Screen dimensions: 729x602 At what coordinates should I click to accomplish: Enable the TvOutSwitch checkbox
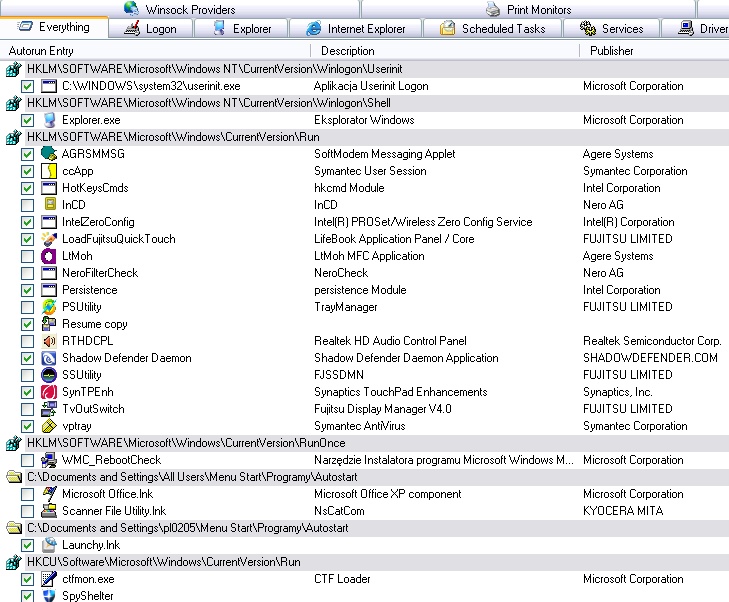27,409
